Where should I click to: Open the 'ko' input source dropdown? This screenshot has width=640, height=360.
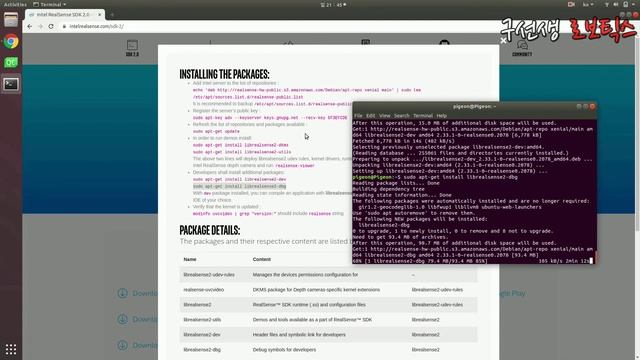pyautogui.click(x=588, y=4)
